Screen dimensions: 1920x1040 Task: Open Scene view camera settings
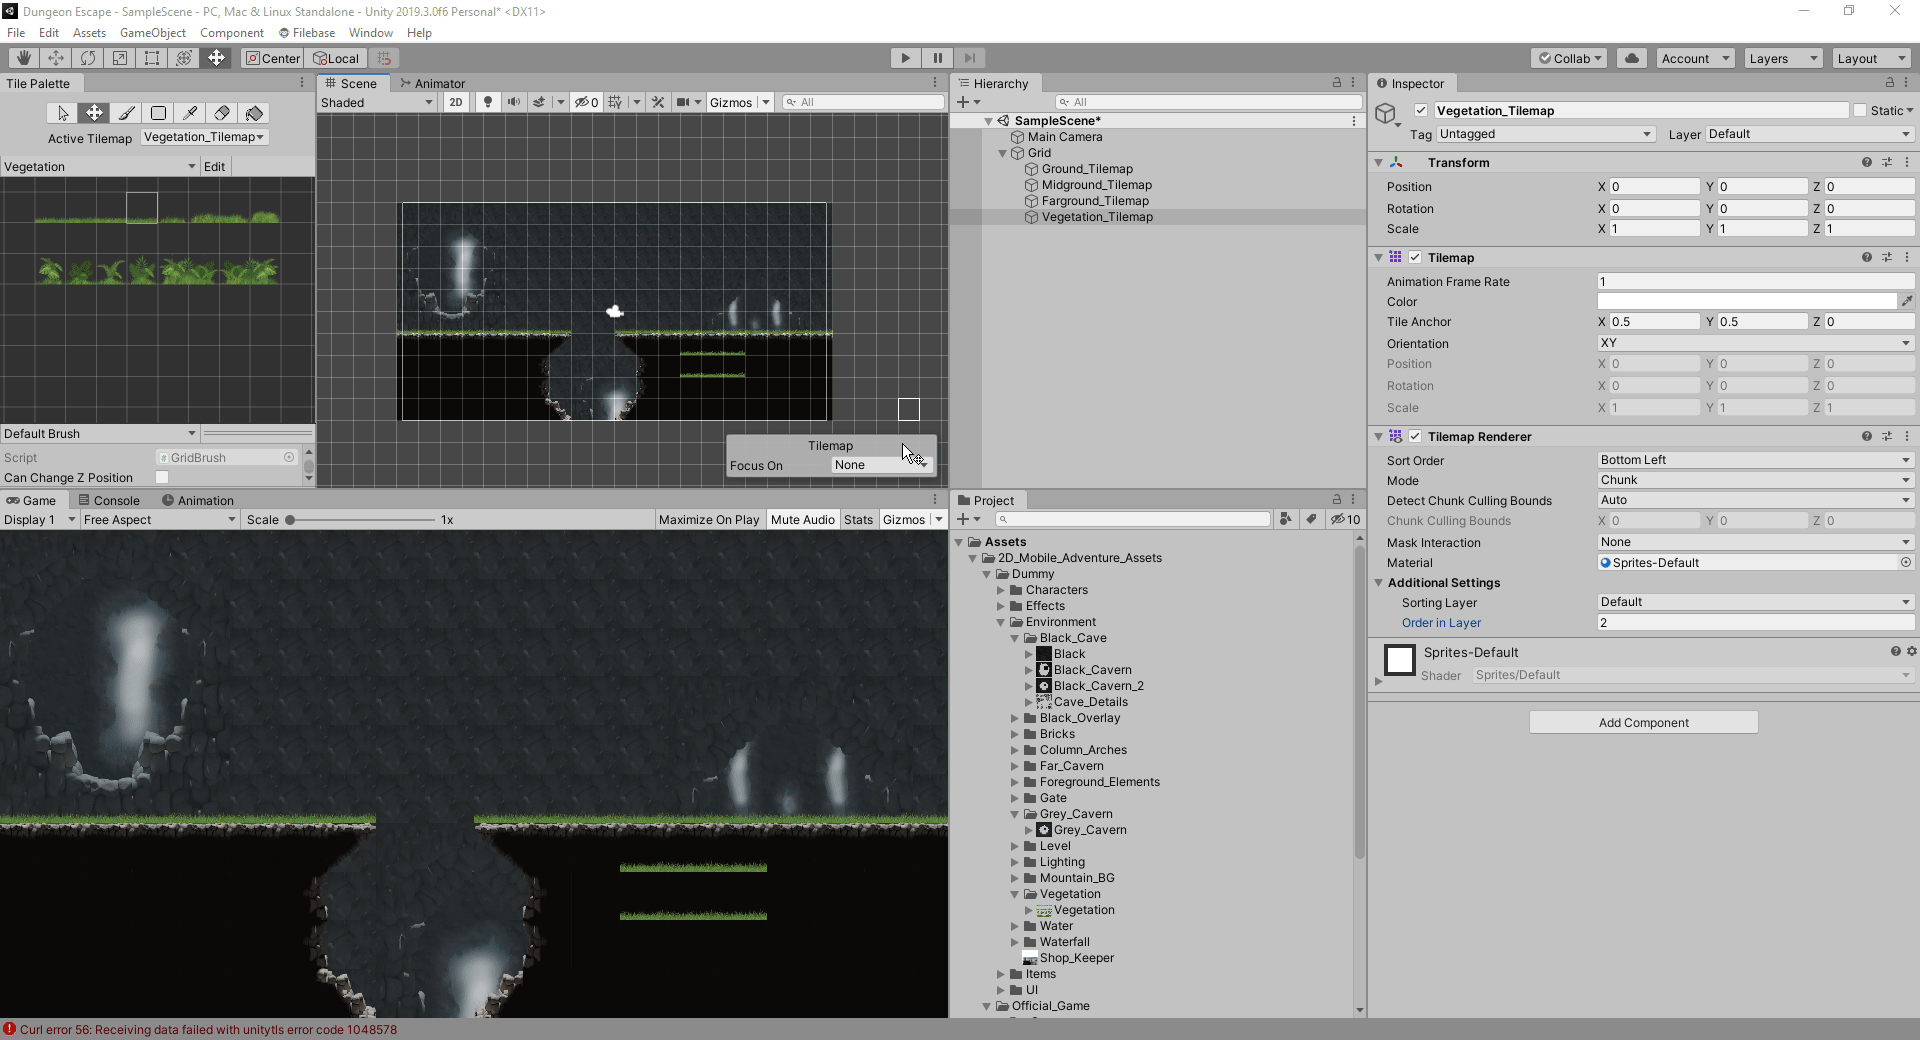tap(683, 102)
